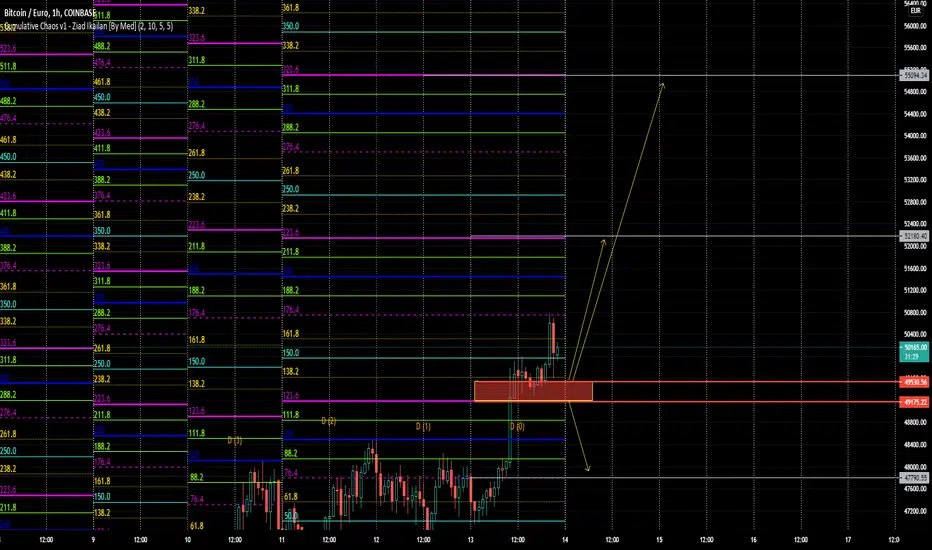
Task: Click the D (1) pivot label
Action: coord(423,426)
